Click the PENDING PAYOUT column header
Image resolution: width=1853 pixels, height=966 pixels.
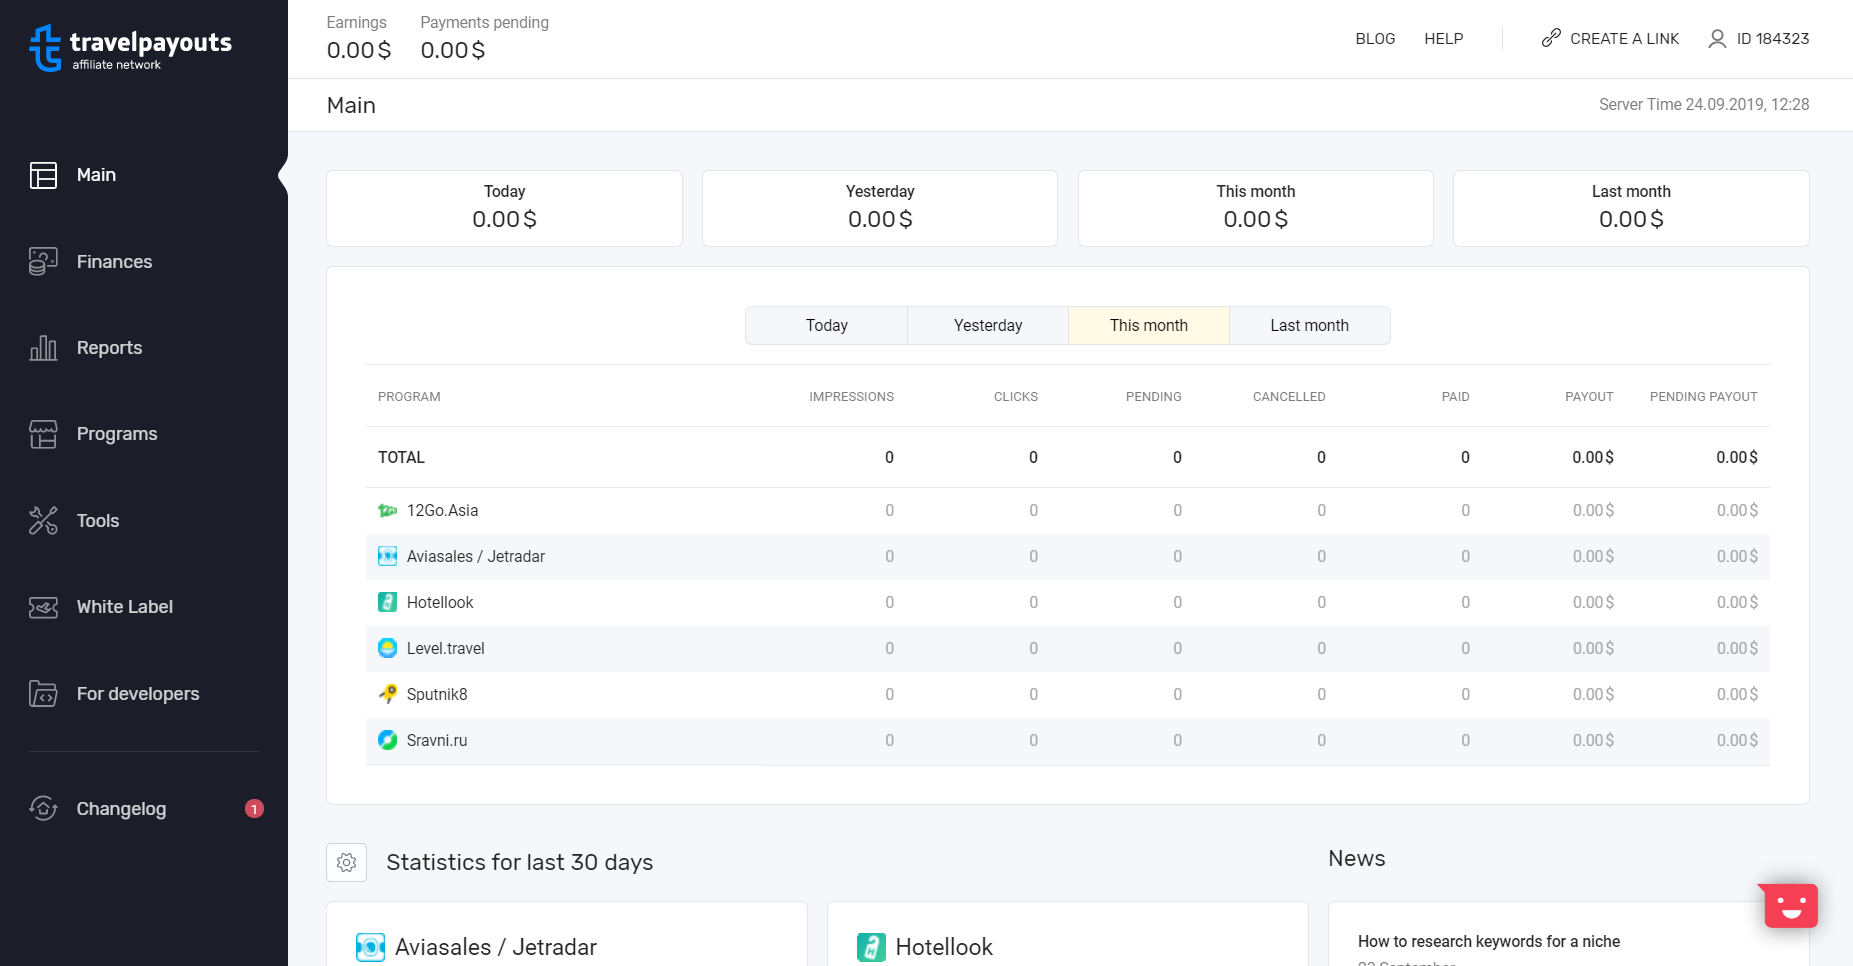pyautogui.click(x=1703, y=397)
